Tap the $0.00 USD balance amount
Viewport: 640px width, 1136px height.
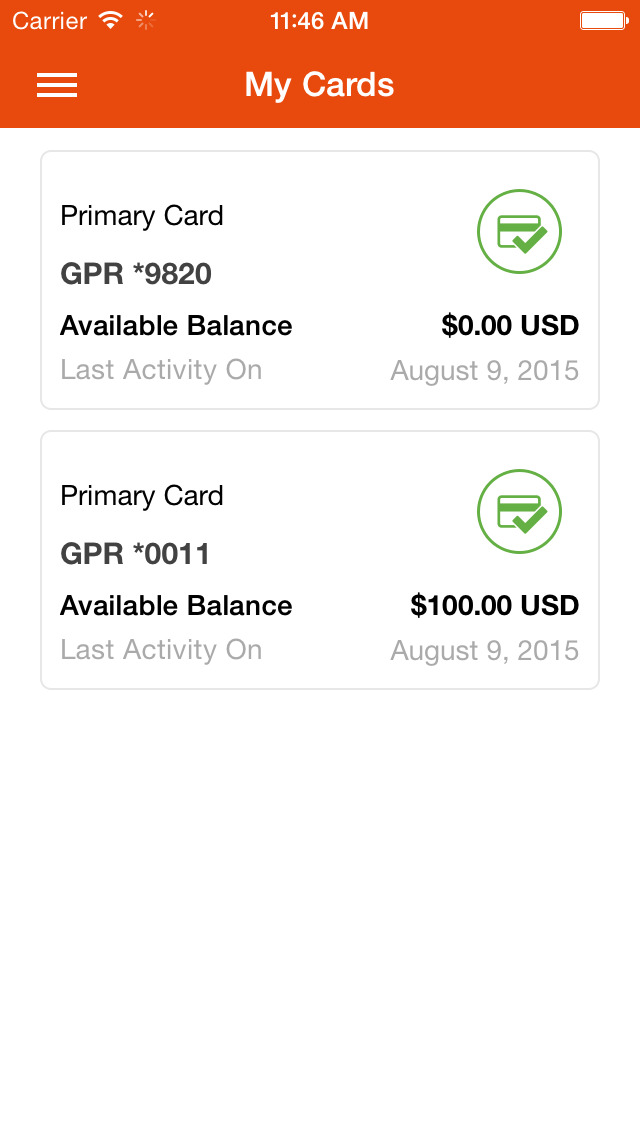tap(510, 326)
